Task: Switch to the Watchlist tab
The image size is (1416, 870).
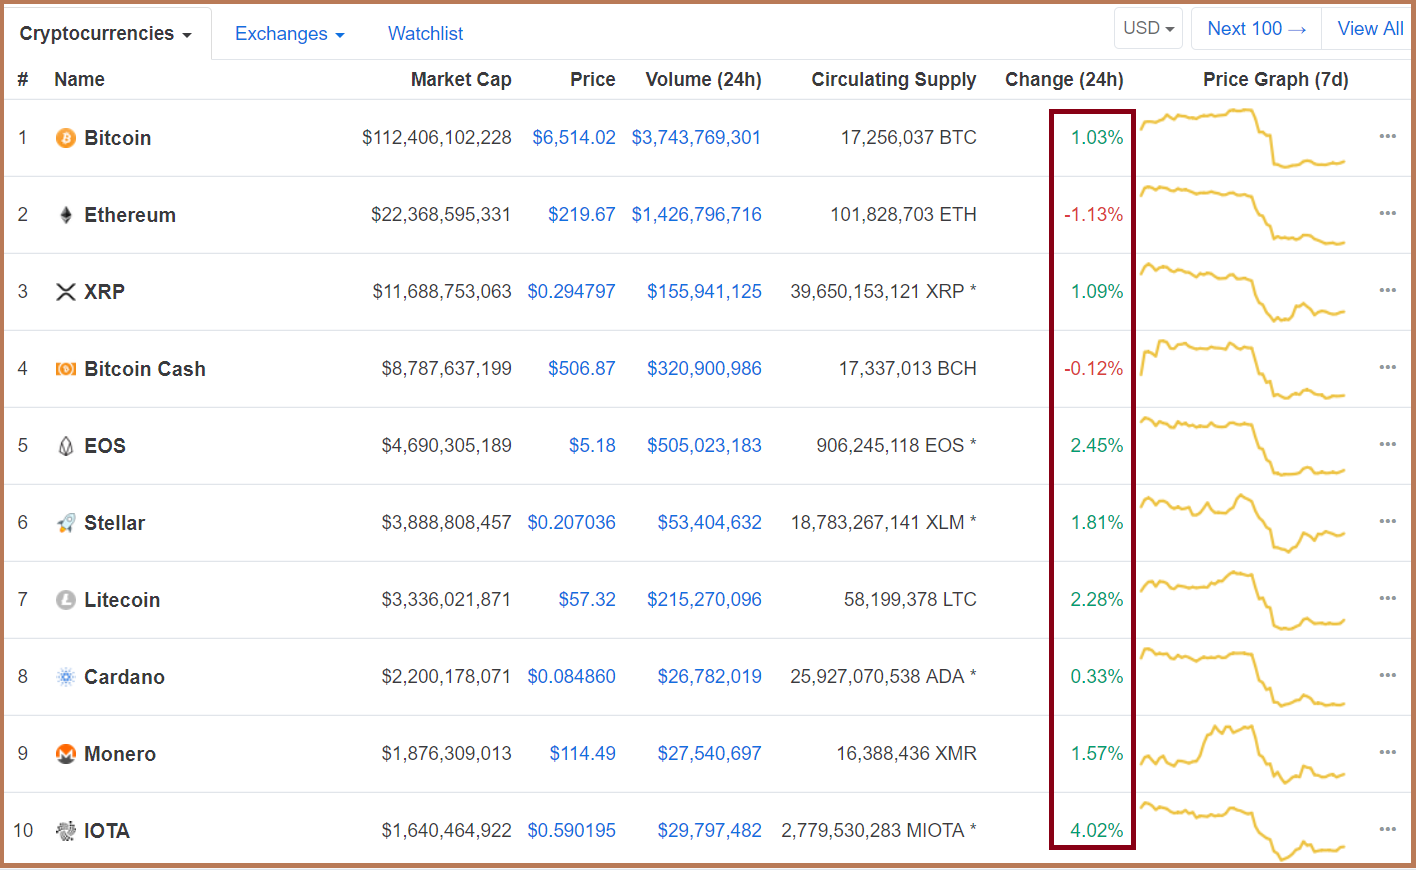Action: tap(425, 34)
